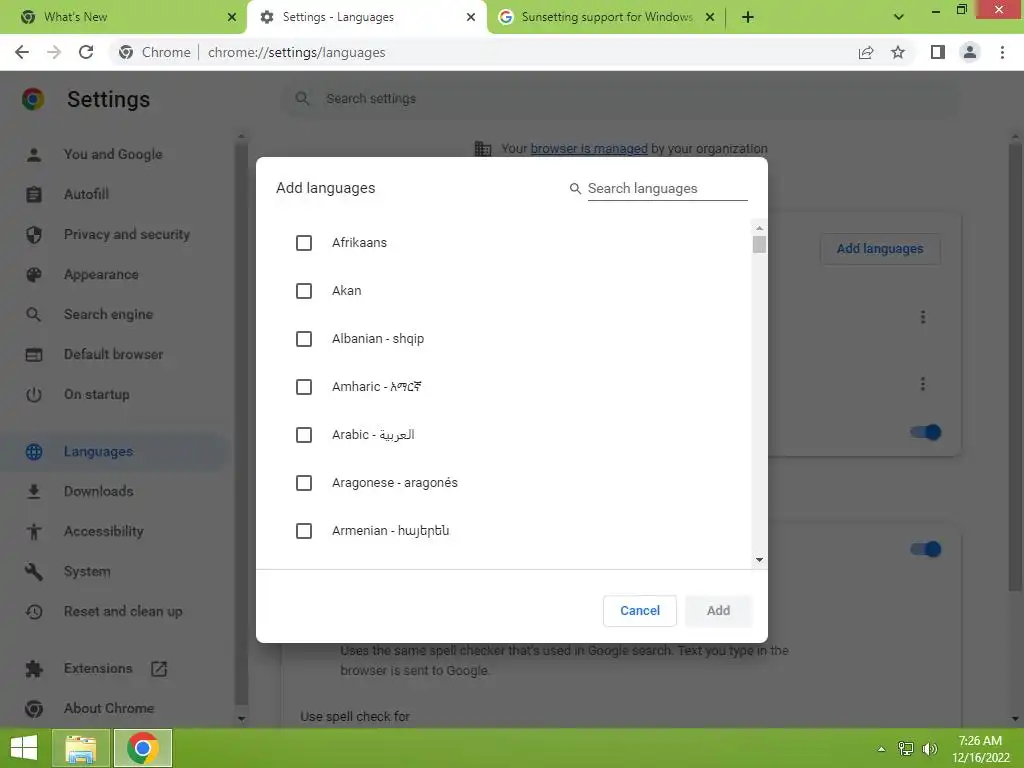The image size is (1024, 768).
Task: Open the first language row three-dot menu
Action: (923, 317)
